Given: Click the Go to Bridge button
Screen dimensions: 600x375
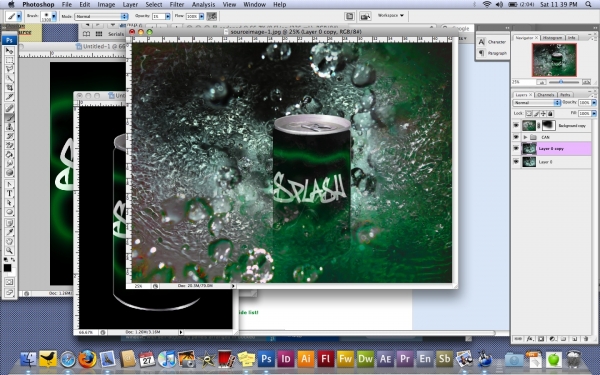Looking at the screenshot, I should point(365,16).
